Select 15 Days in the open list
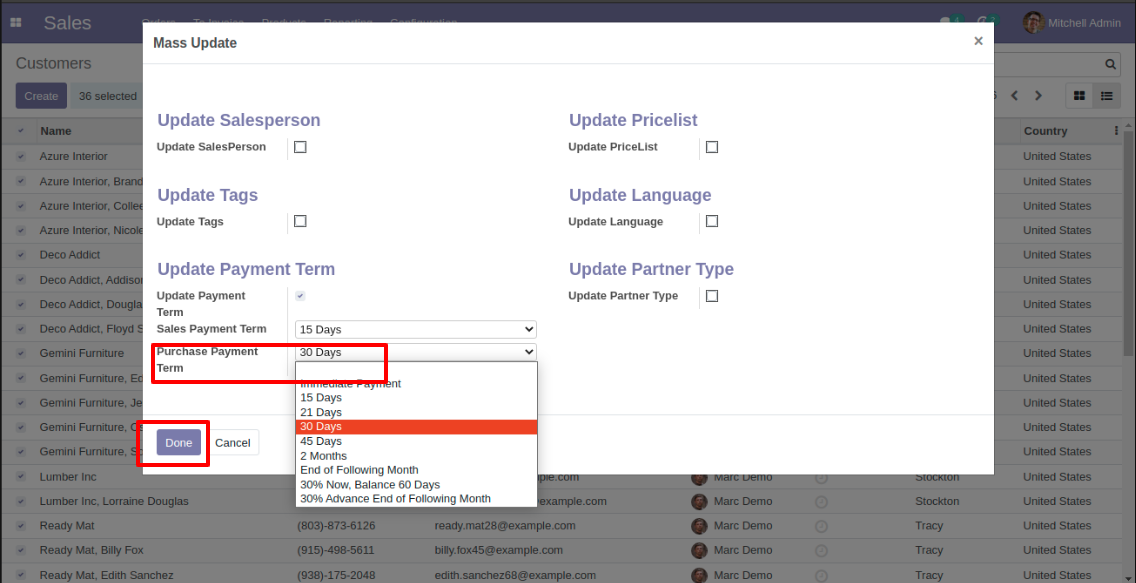1136x583 pixels. pos(417,398)
